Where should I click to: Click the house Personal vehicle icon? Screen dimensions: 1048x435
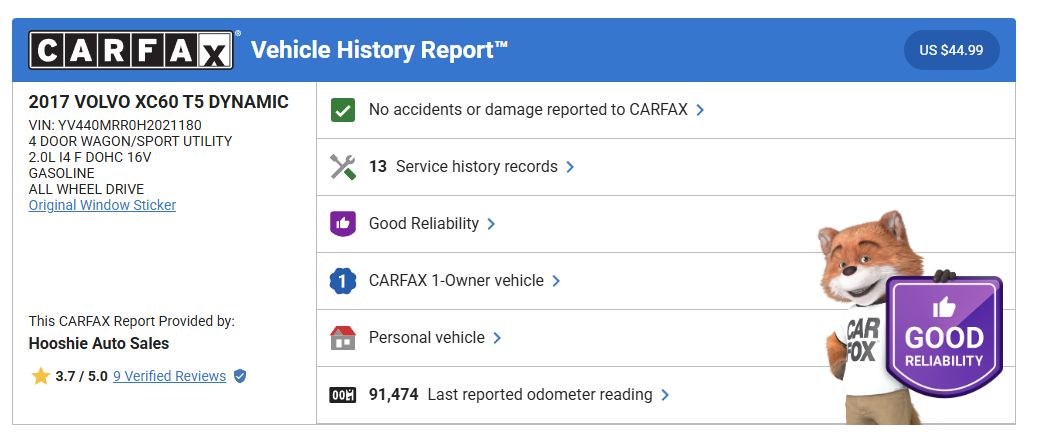(343, 338)
